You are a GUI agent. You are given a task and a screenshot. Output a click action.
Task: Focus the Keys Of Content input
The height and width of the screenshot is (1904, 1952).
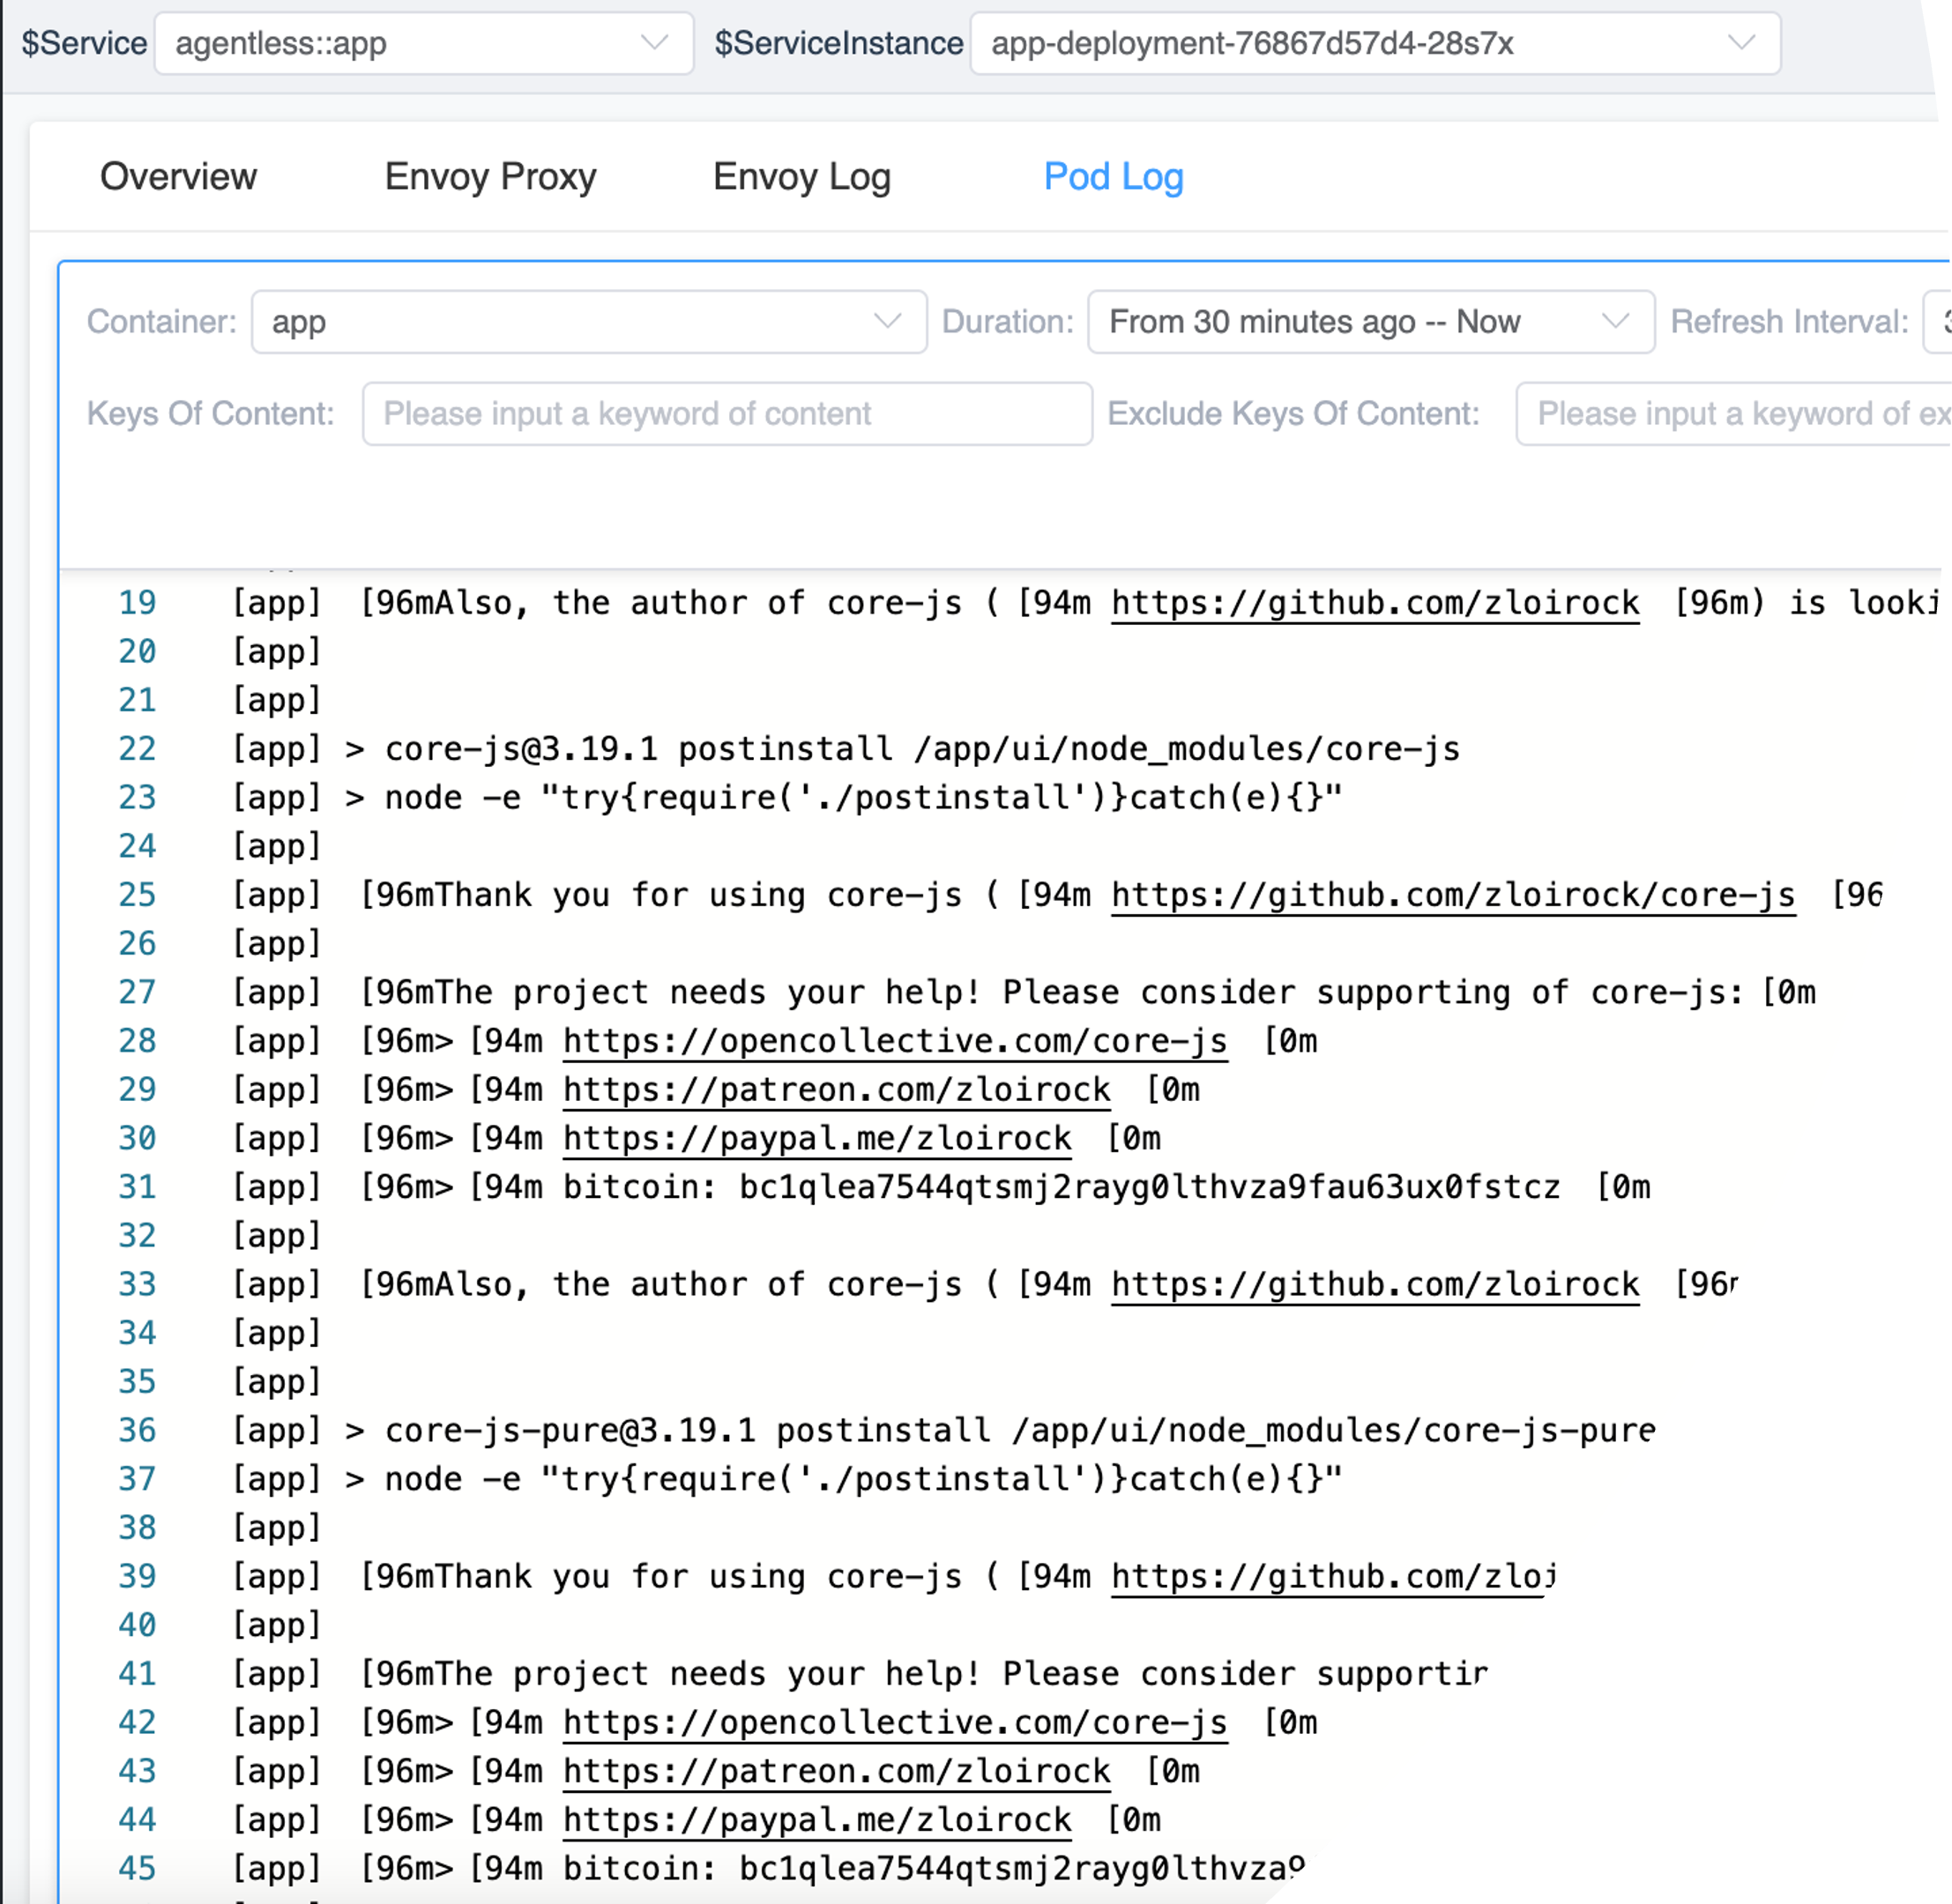click(726, 414)
